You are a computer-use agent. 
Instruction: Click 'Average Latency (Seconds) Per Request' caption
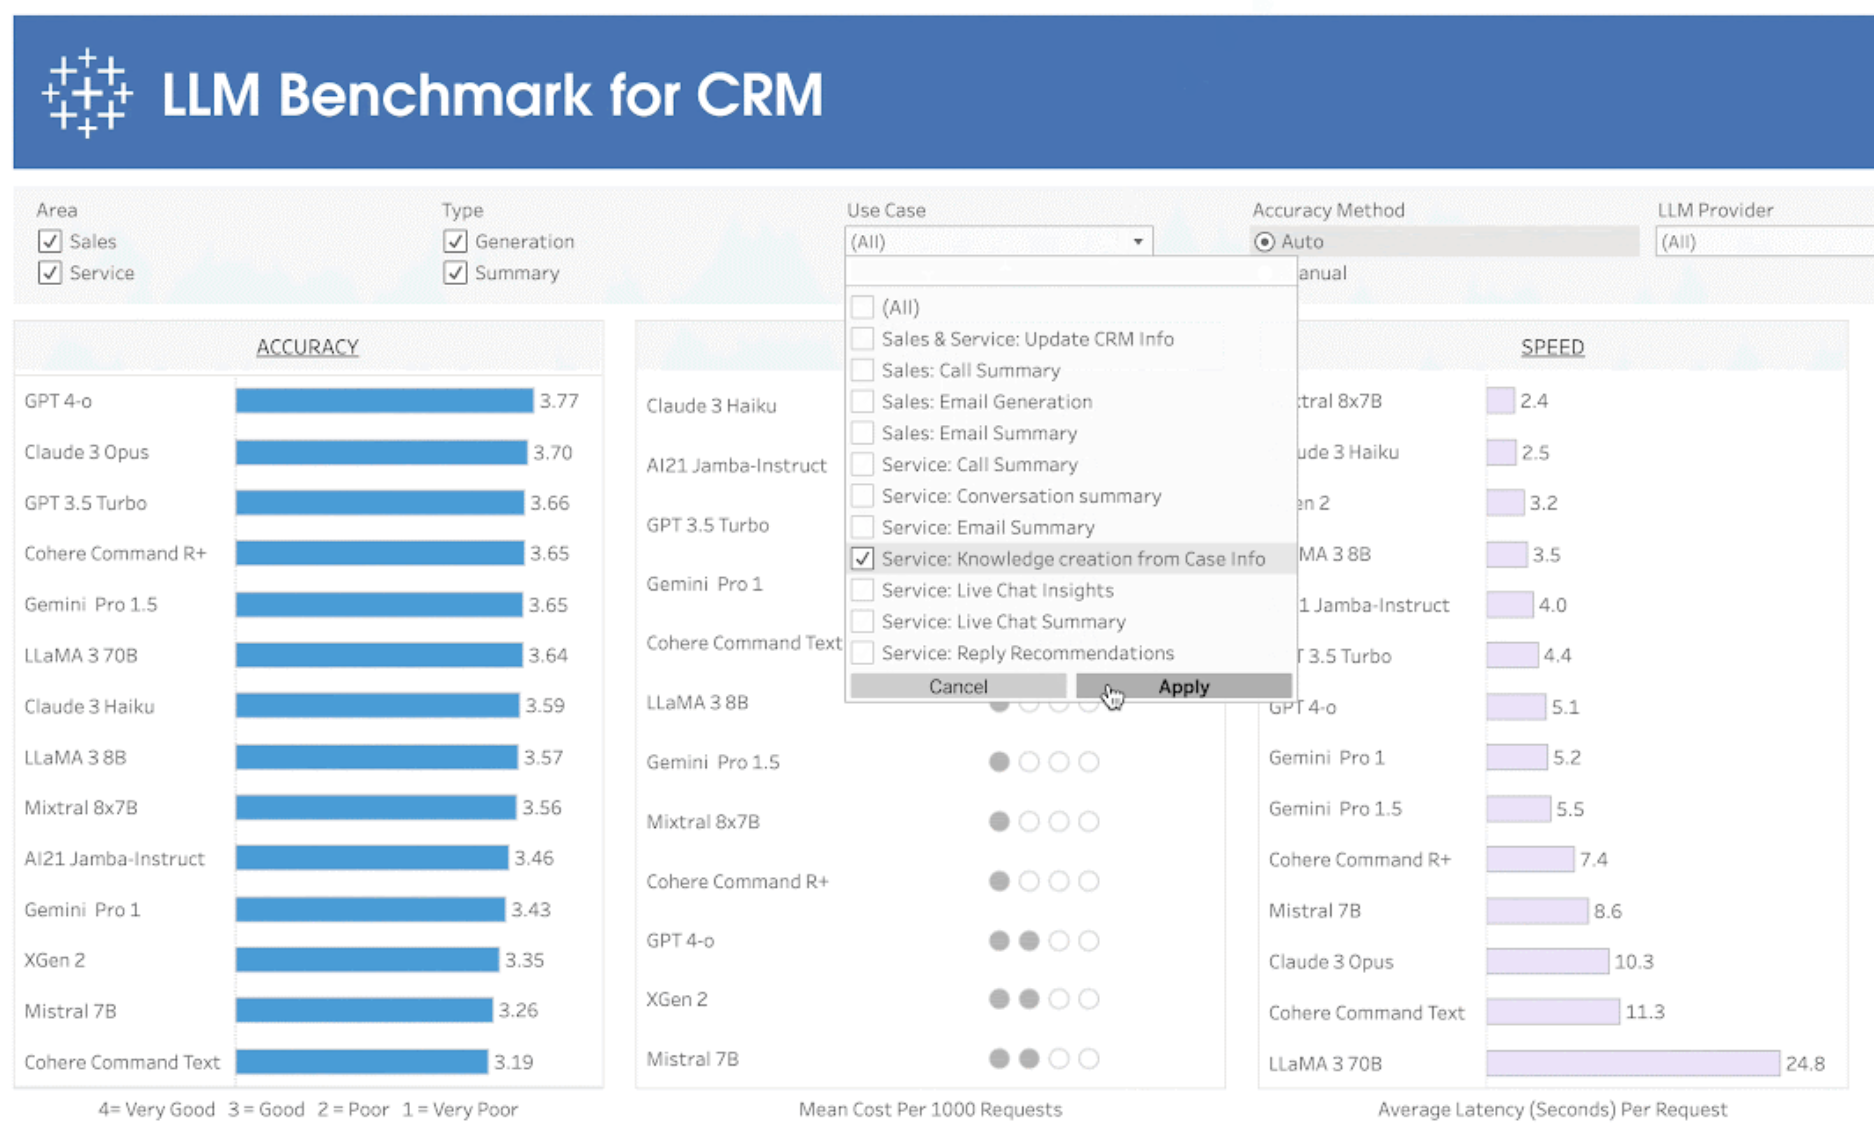pyautogui.click(x=1552, y=1109)
